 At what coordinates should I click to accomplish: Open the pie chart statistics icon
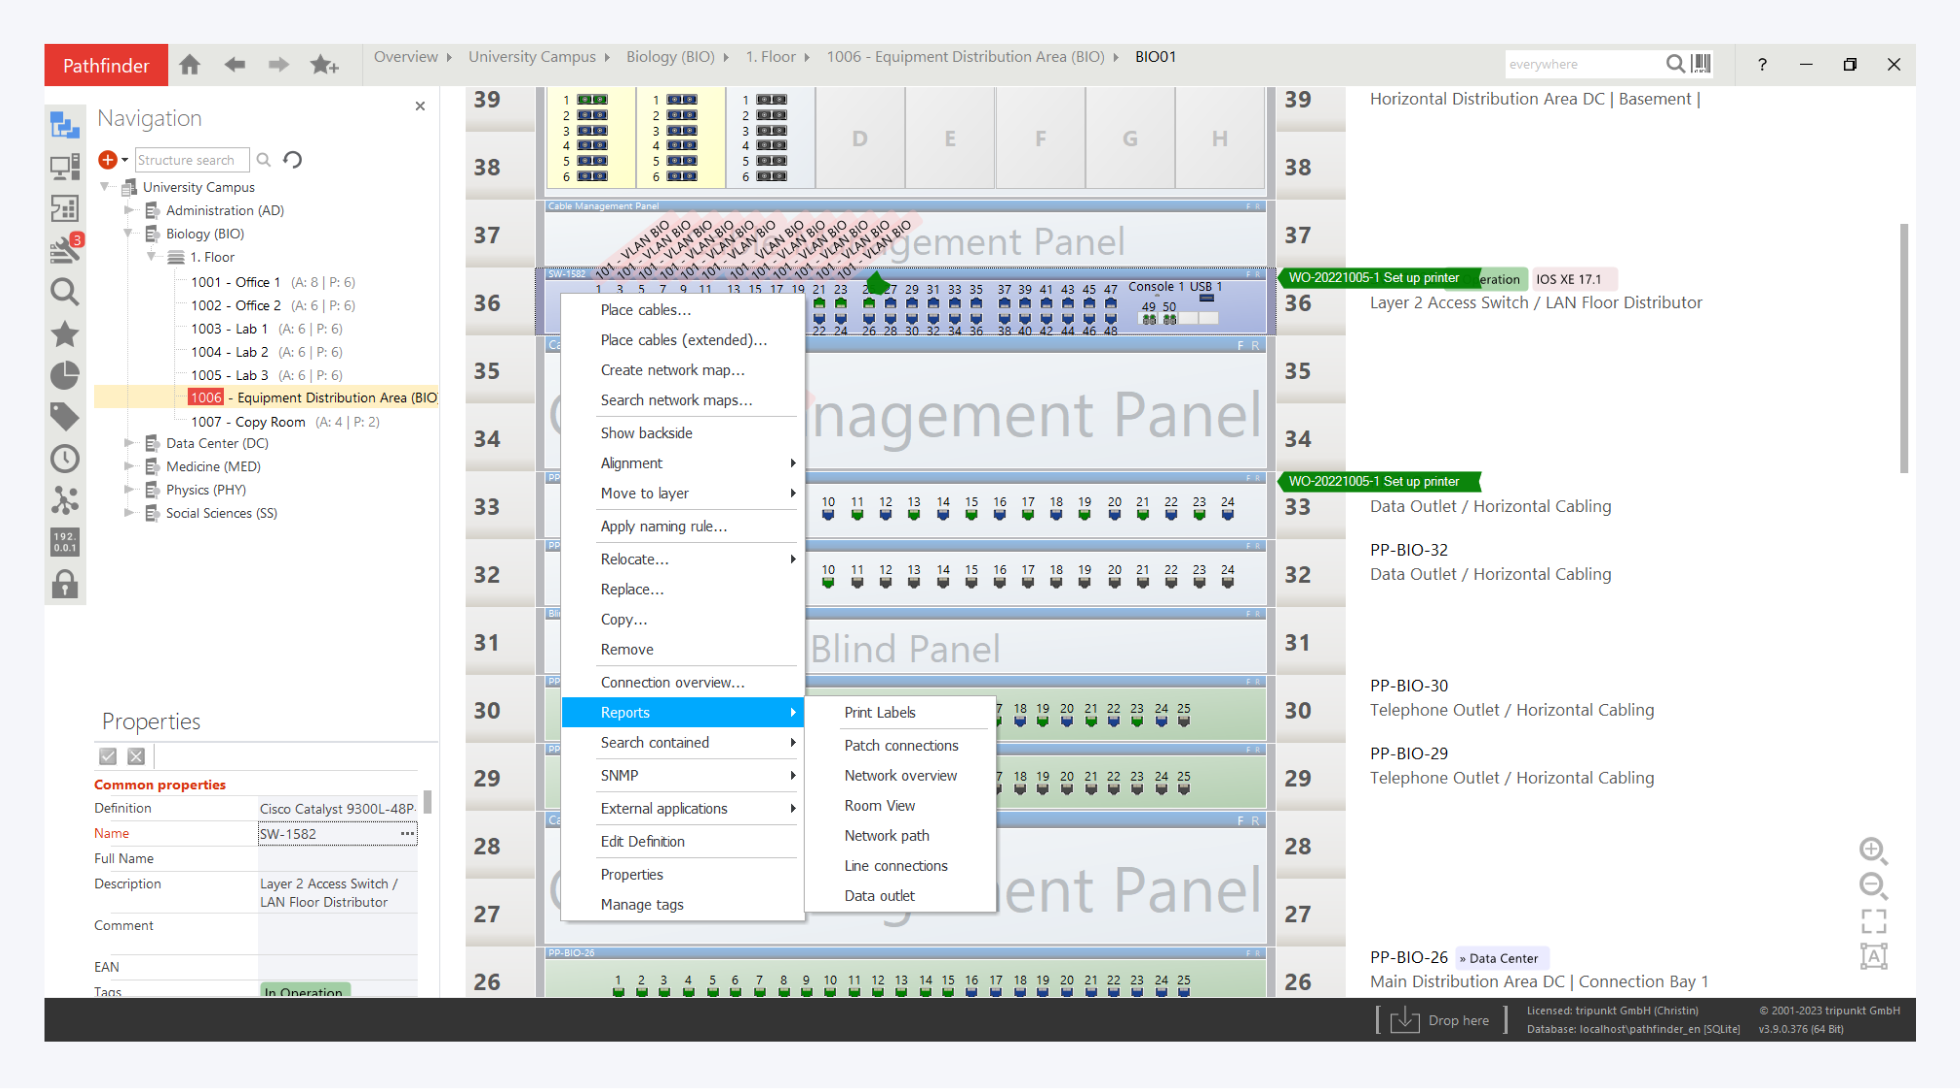65,376
